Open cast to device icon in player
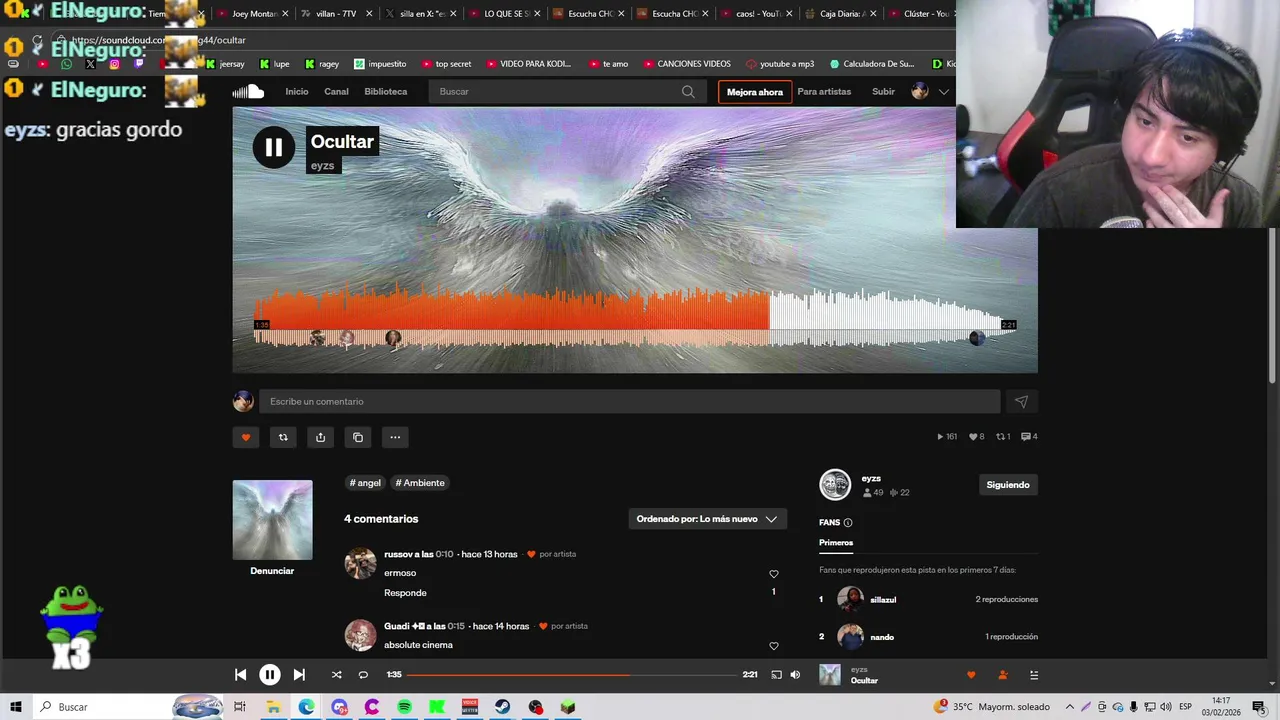The width and height of the screenshot is (1280, 720). (x=776, y=675)
